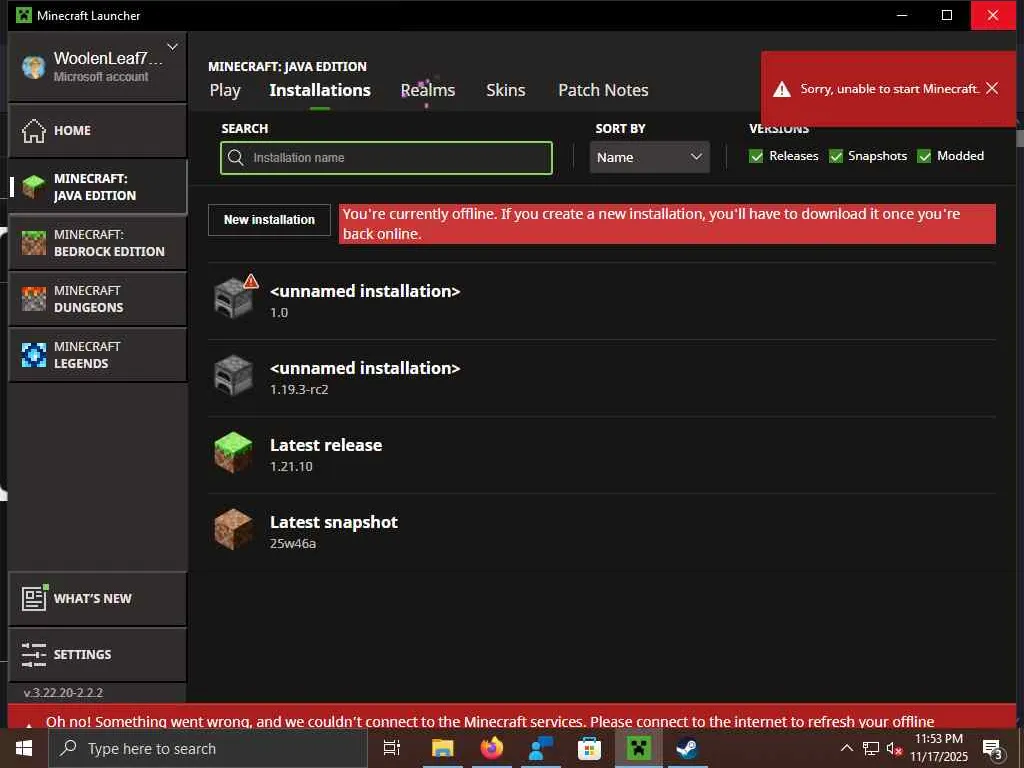This screenshot has height=768, width=1024.
Task: Open Firefox from taskbar
Action: [492, 748]
